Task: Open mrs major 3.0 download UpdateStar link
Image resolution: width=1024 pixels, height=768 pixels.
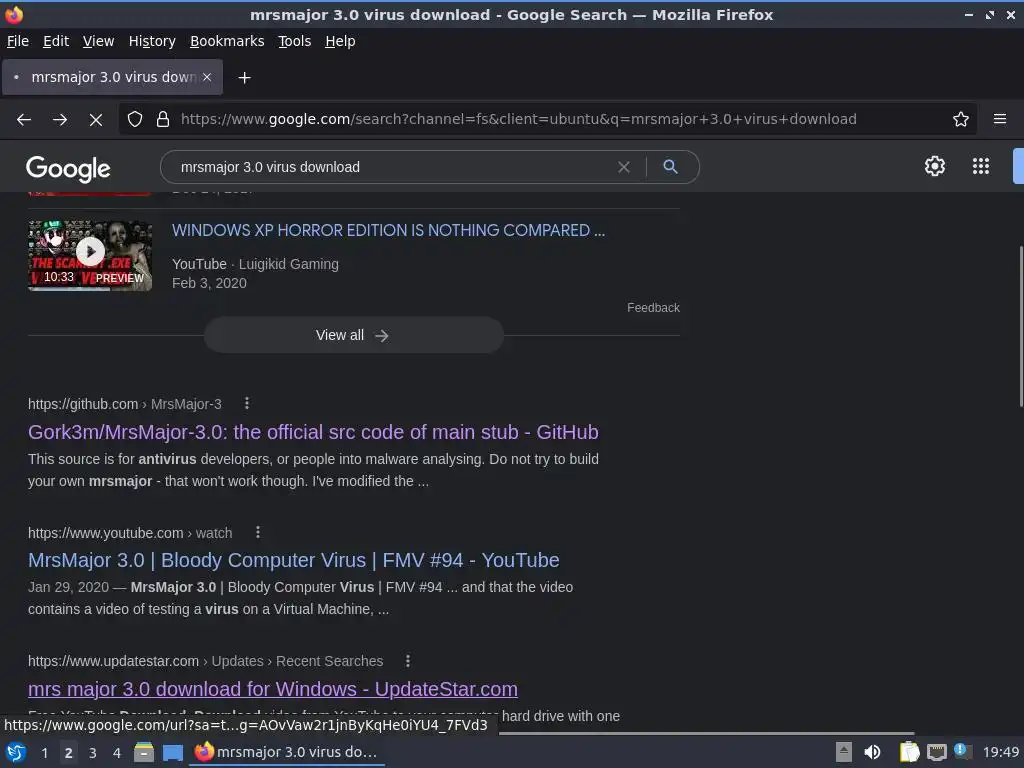Action: 273,689
